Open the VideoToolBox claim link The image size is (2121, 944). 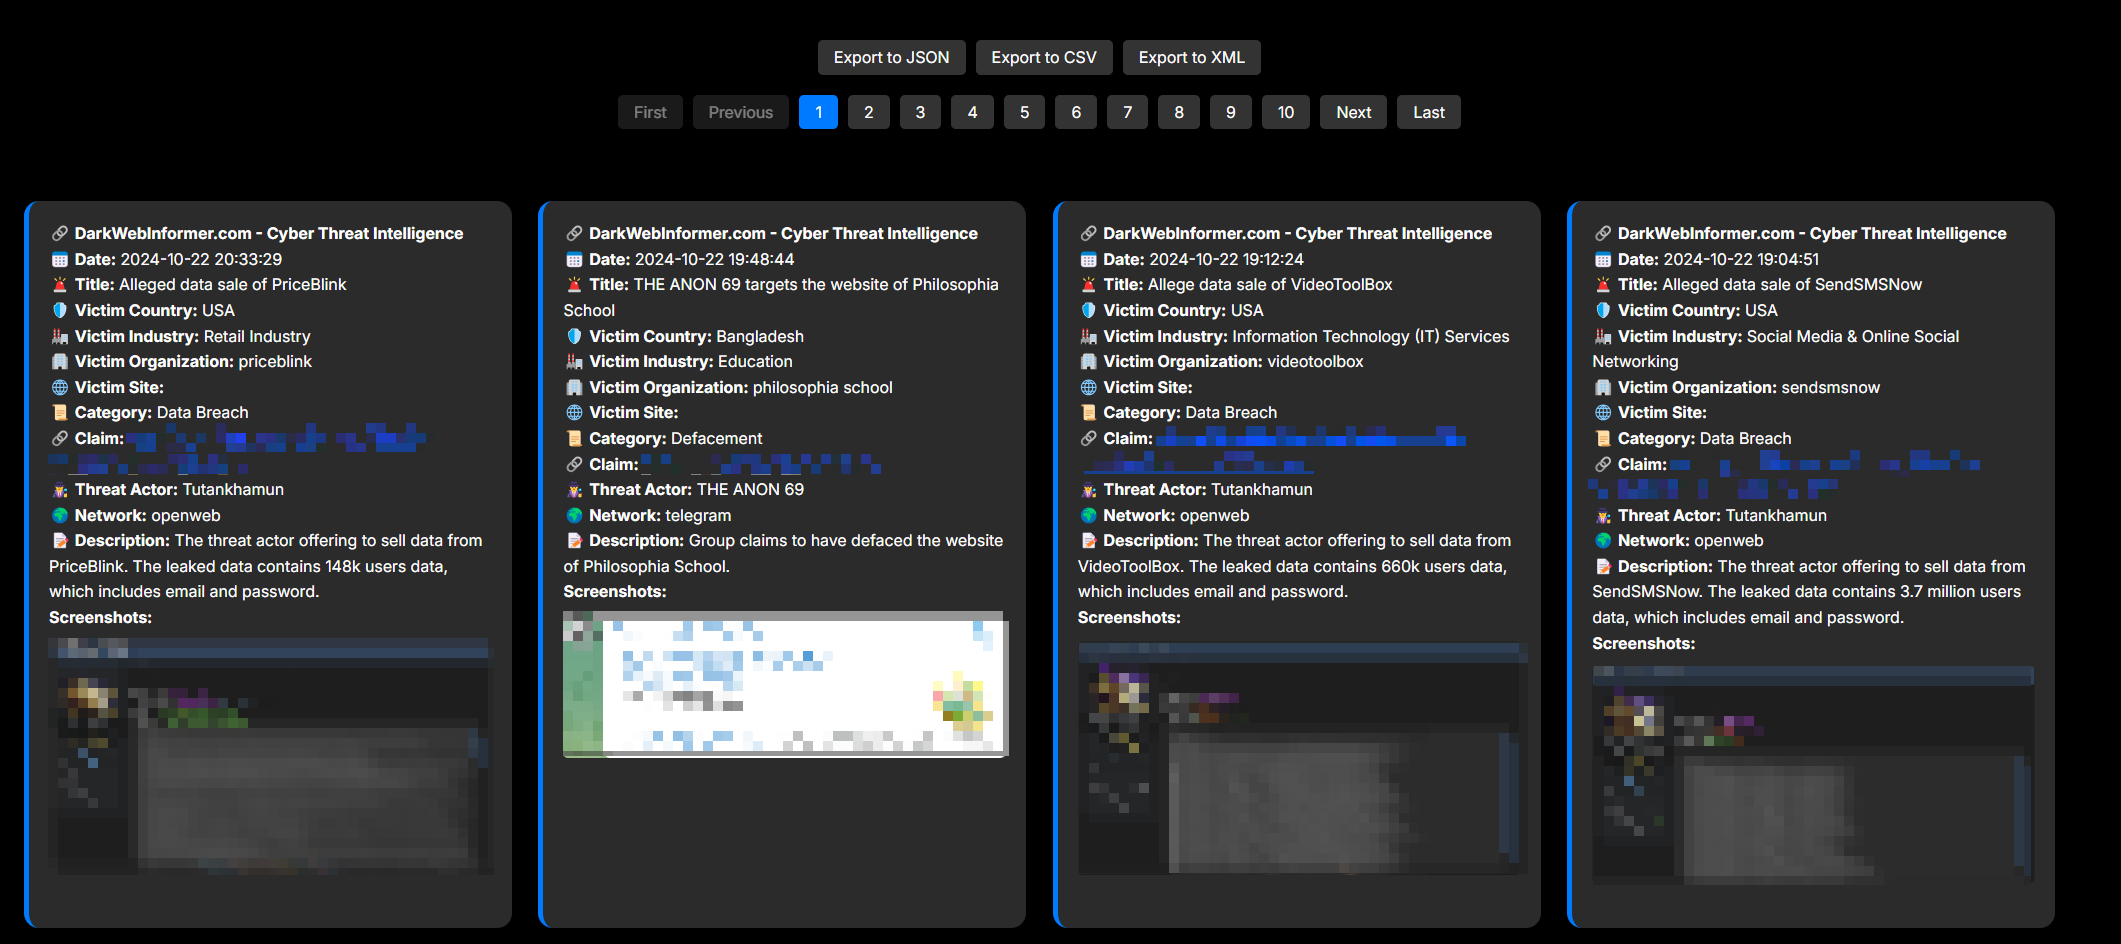(1310, 439)
